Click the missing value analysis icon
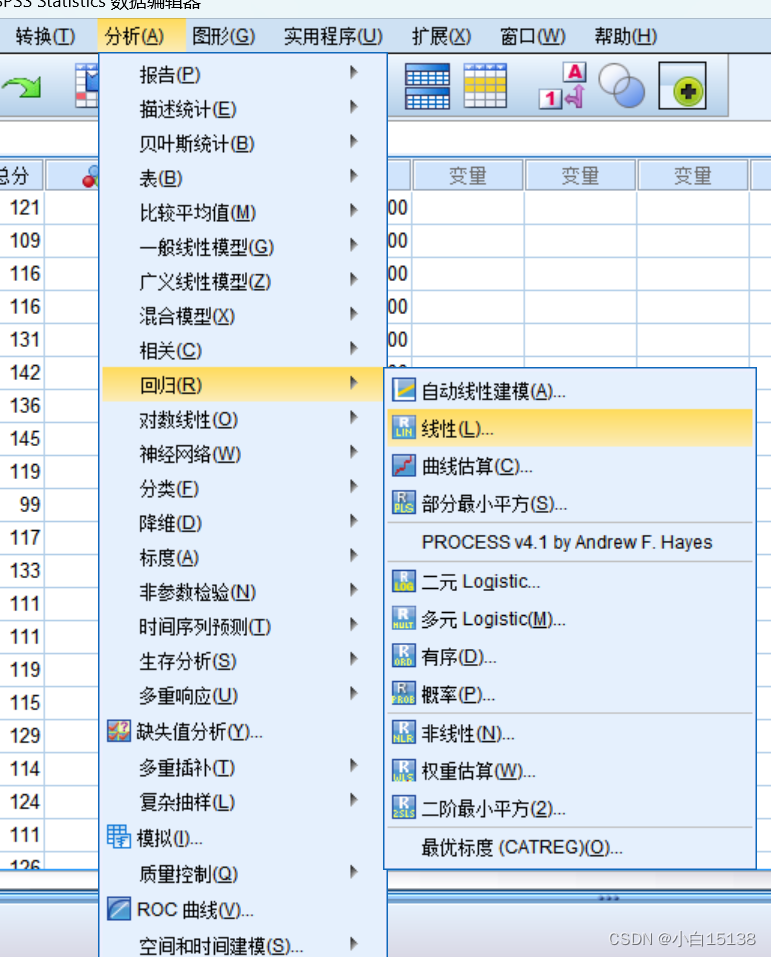The width and height of the screenshot is (771, 957). (x=119, y=731)
